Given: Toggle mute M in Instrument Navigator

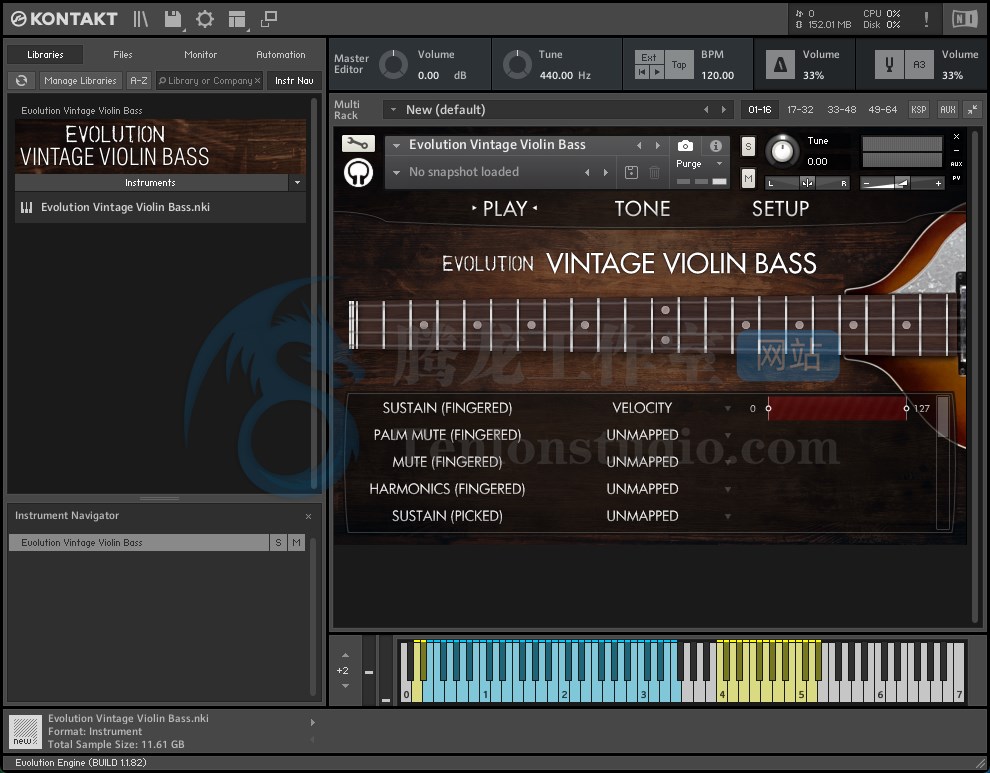Looking at the screenshot, I should pos(296,542).
